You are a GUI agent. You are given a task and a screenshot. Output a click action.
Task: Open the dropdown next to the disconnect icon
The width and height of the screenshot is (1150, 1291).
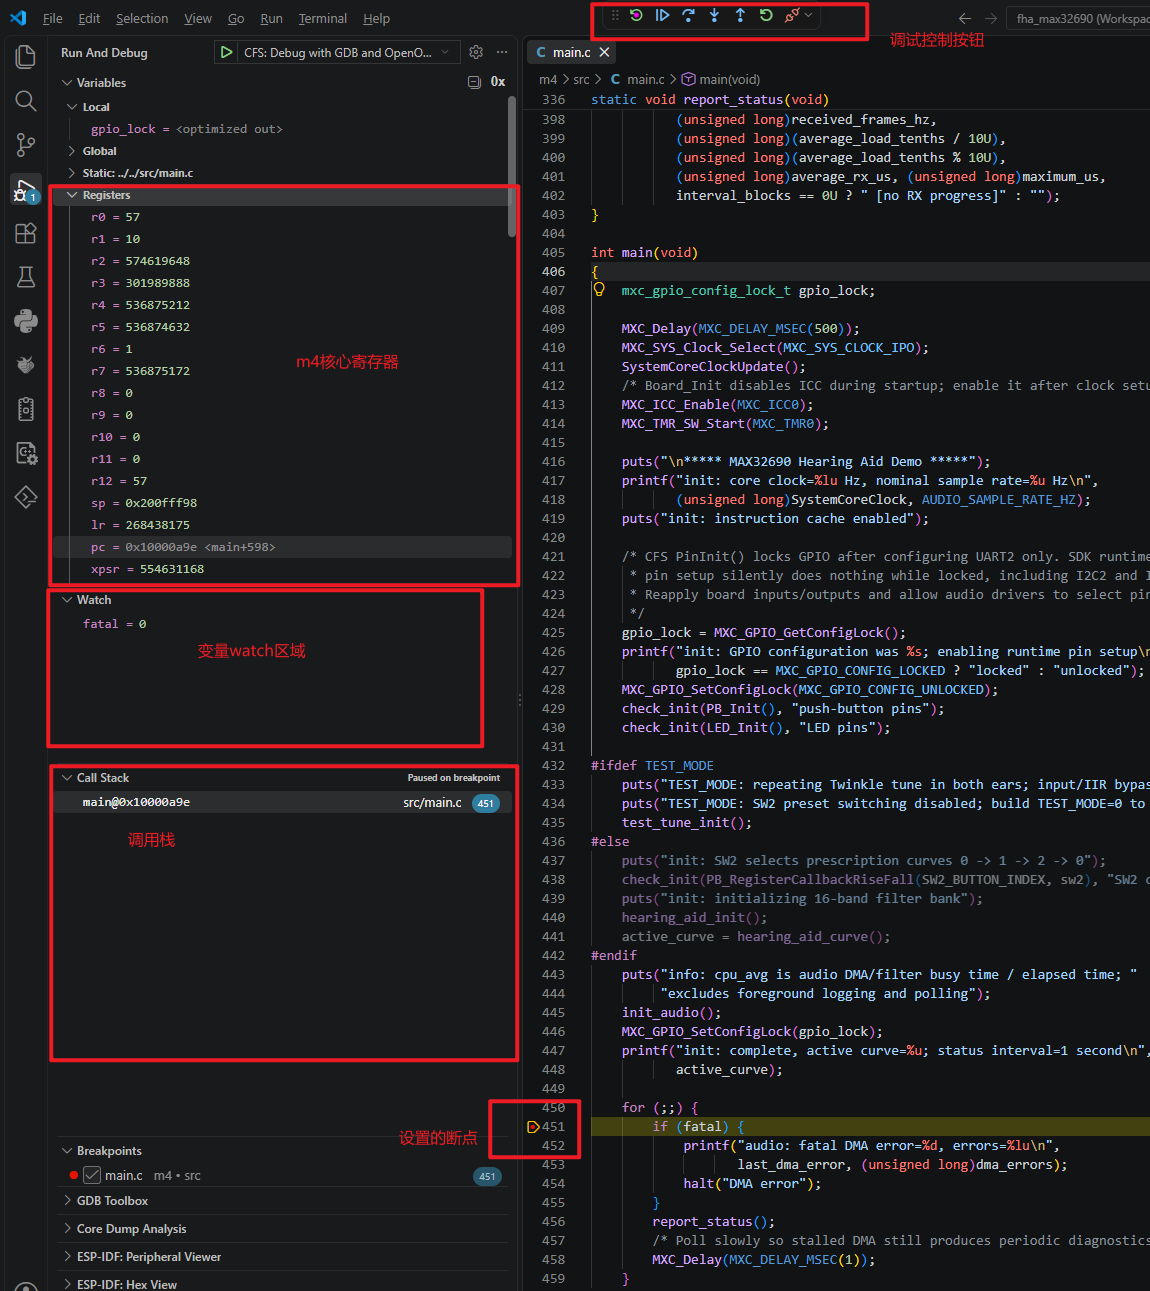pos(808,15)
